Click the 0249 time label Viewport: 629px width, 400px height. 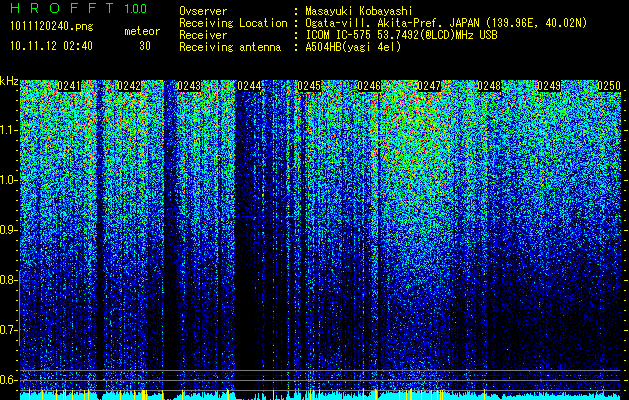click(x=549, y=86)
